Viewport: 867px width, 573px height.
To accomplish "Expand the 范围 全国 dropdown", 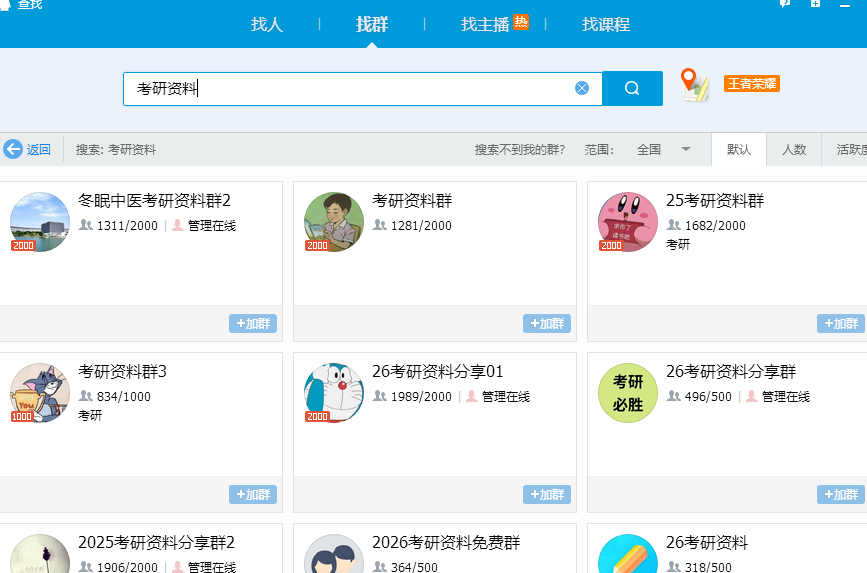I will point(664,150).
